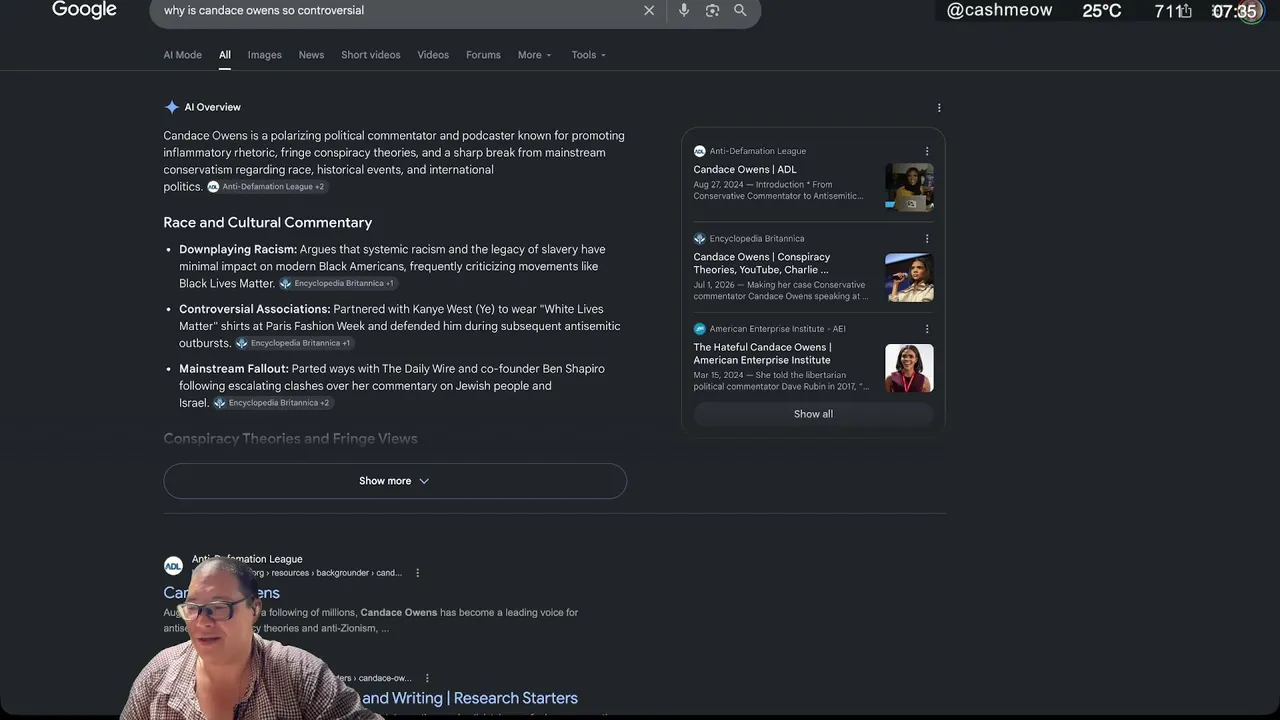Open ADL card thumbnail image

909,187
